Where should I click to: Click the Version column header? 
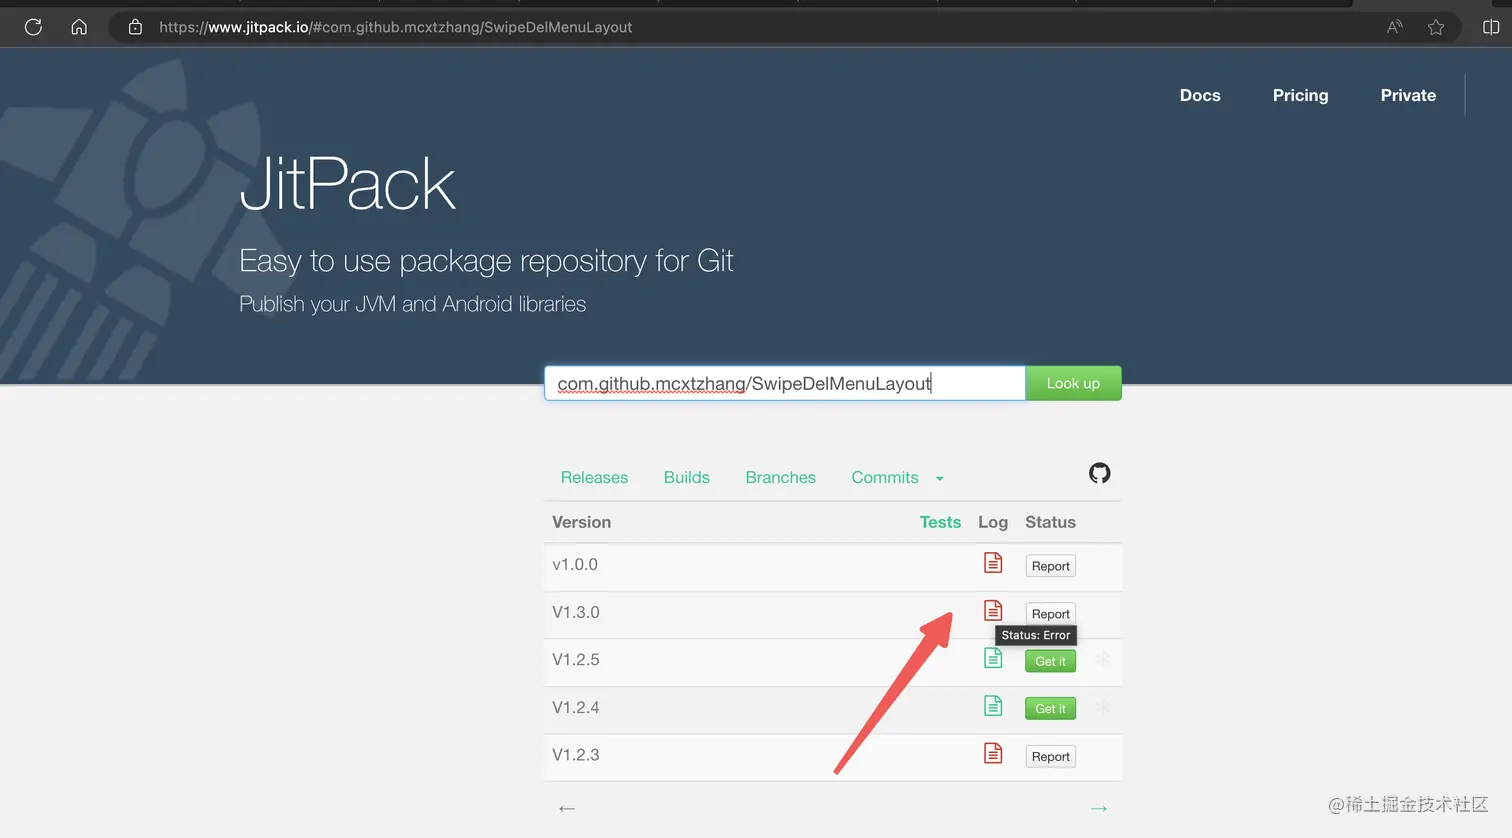(581, 522)
